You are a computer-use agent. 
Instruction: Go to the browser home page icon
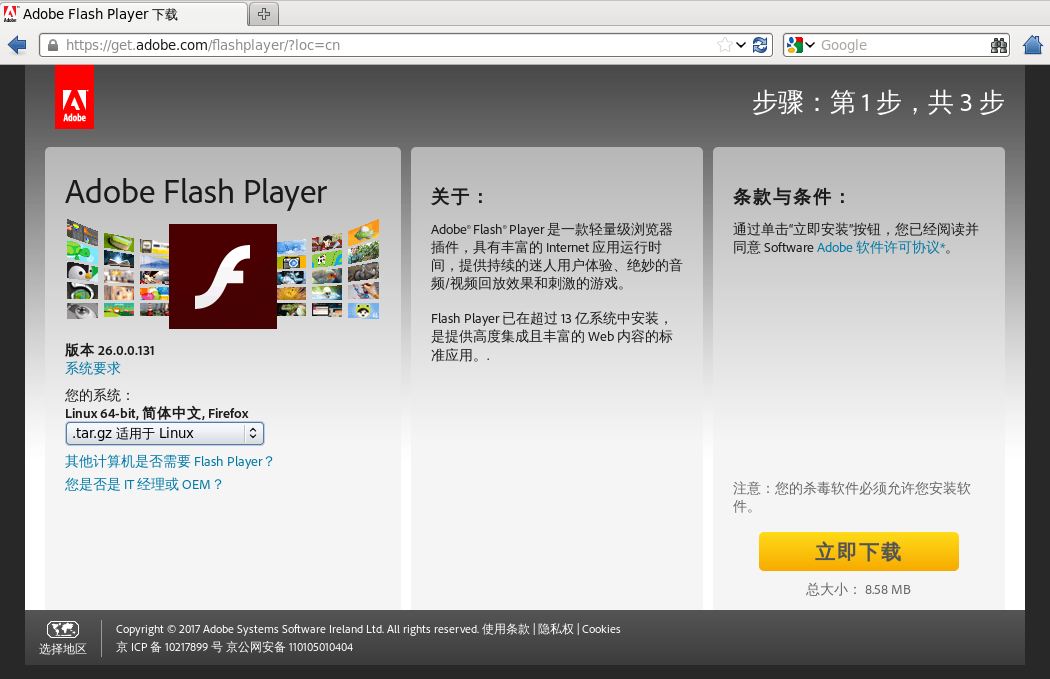pyautogui.click(x=1033, y=45)
